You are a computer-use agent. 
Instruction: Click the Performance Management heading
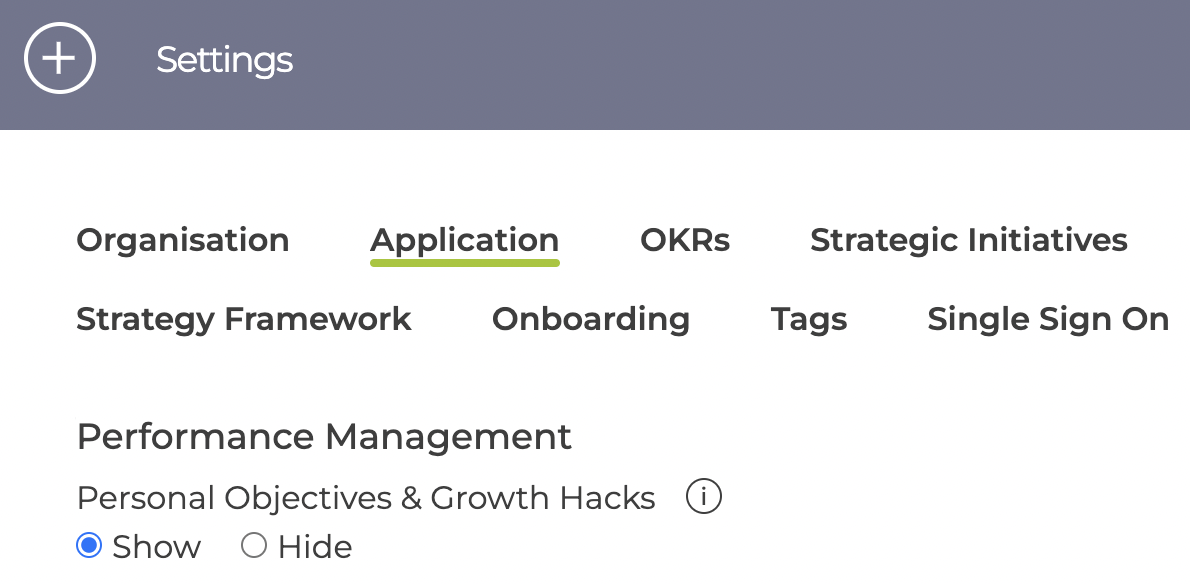(x=324, y=437)
